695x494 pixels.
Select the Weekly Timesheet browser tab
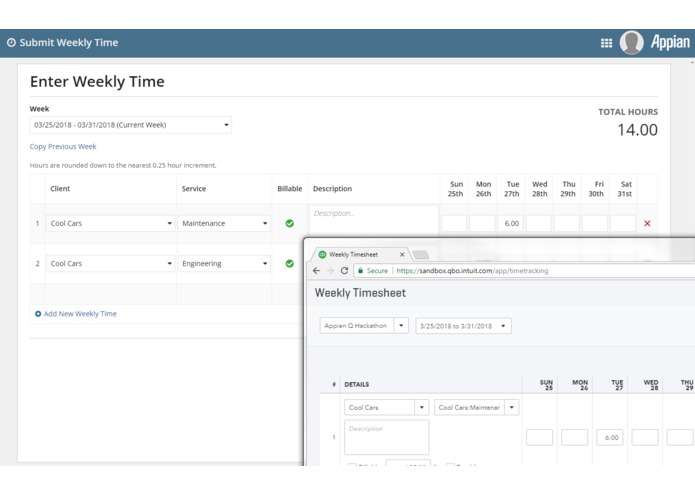(359, 254)
